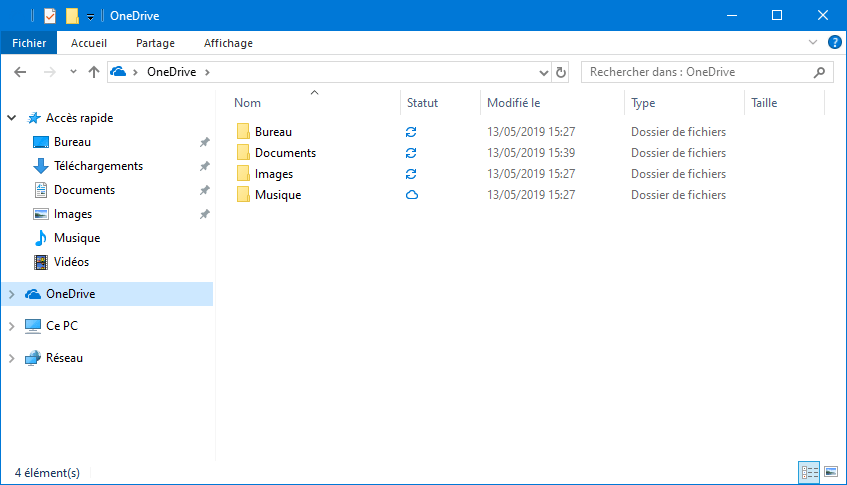The height and width of the screenshot is (485, 847).
Task: Select Accès rapide in navigation pane
Action: (x=79, y=118)
